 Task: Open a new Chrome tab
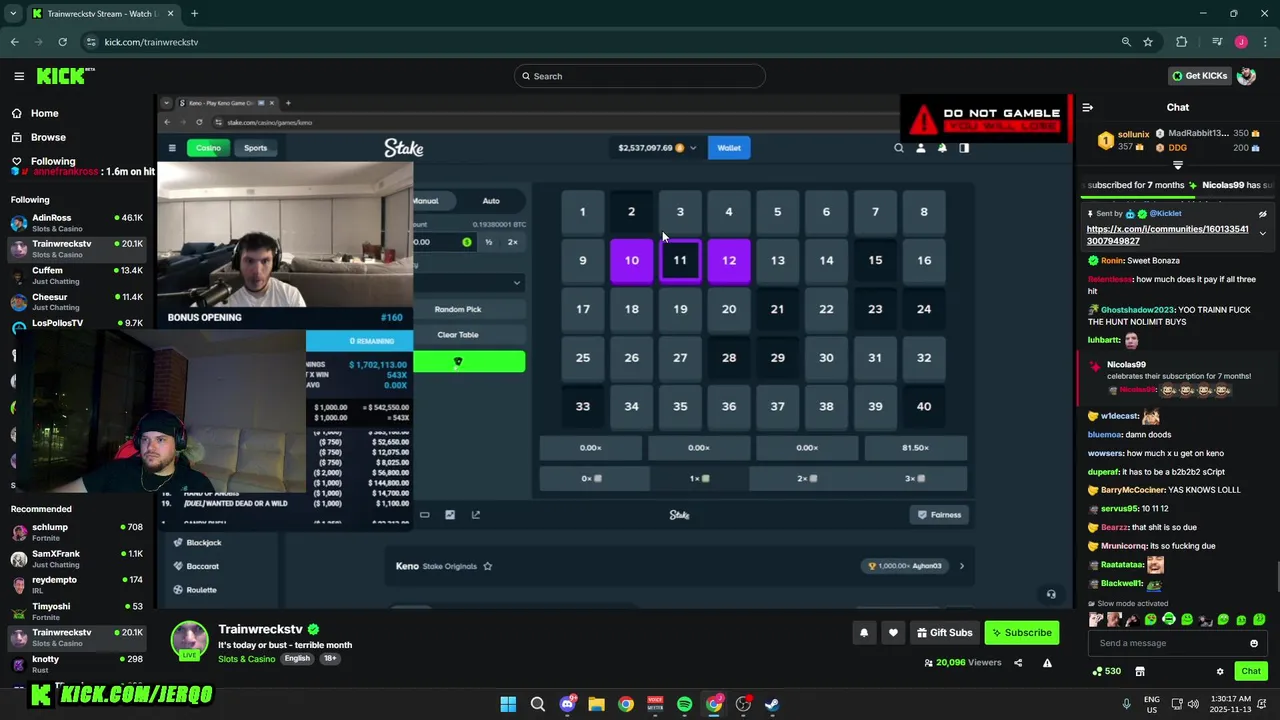(x=194, y=14)
